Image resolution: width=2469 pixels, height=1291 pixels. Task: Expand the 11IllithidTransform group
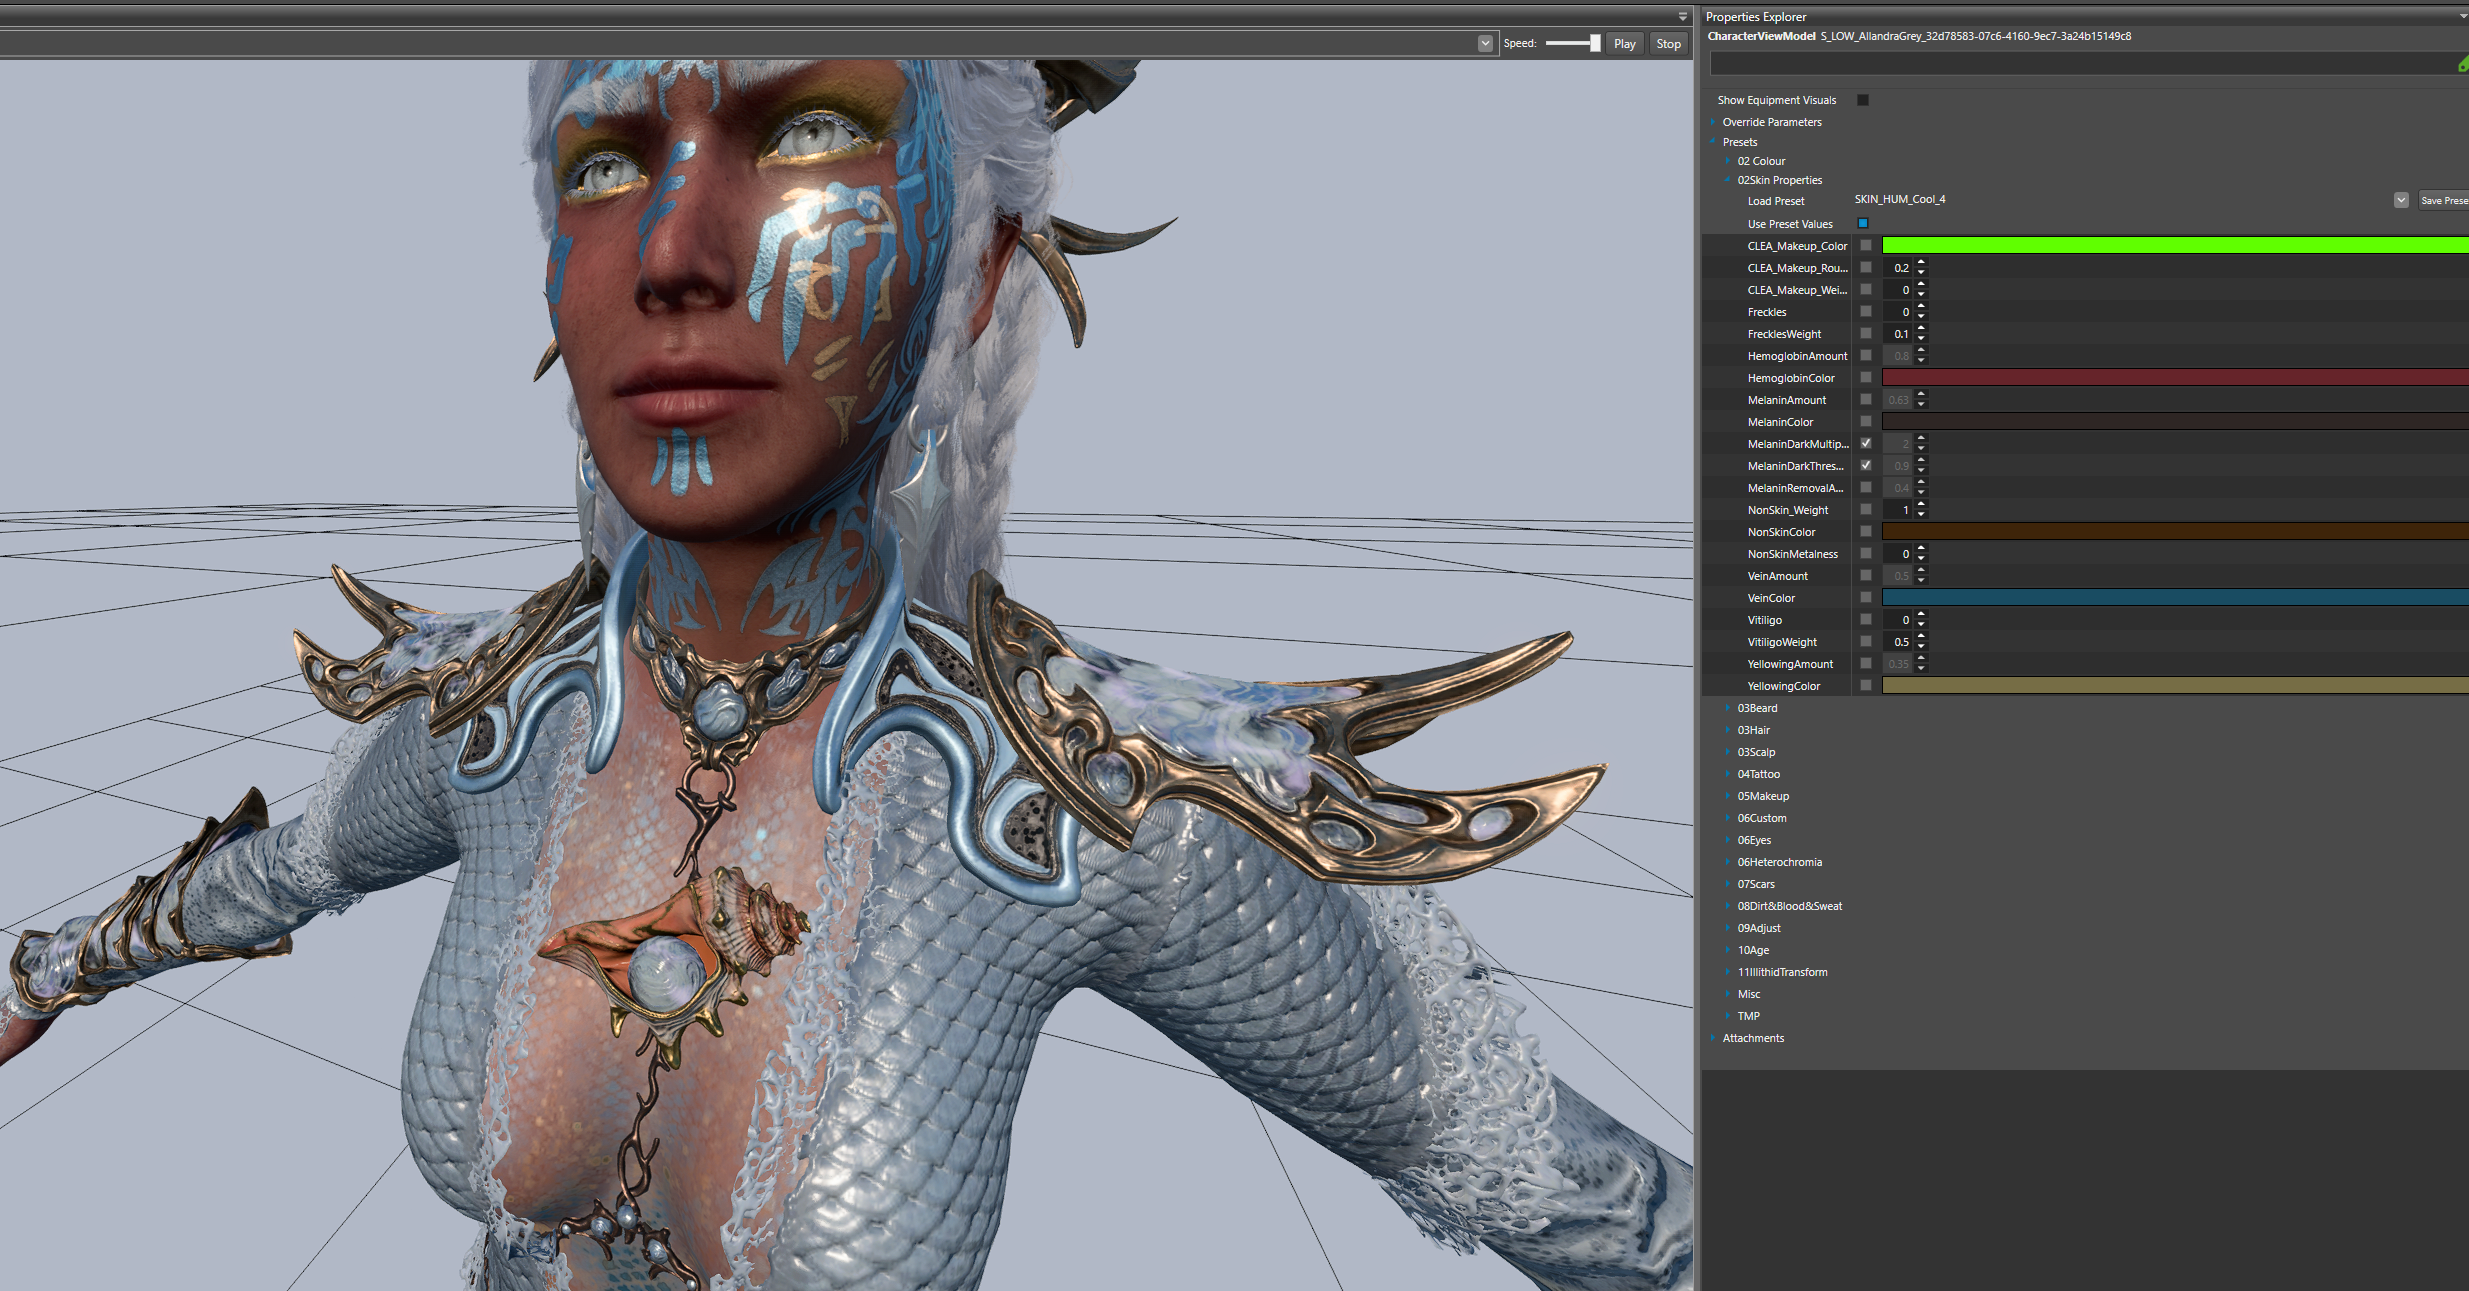1728,972
